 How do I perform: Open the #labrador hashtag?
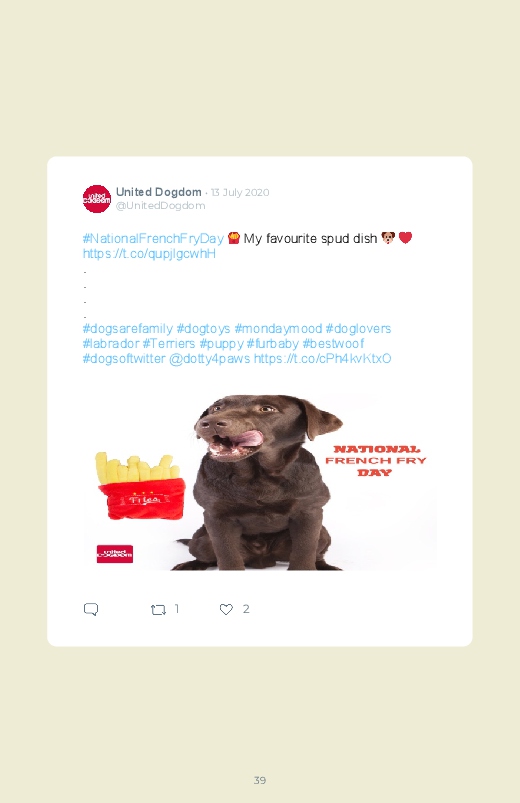coord(111,344)
